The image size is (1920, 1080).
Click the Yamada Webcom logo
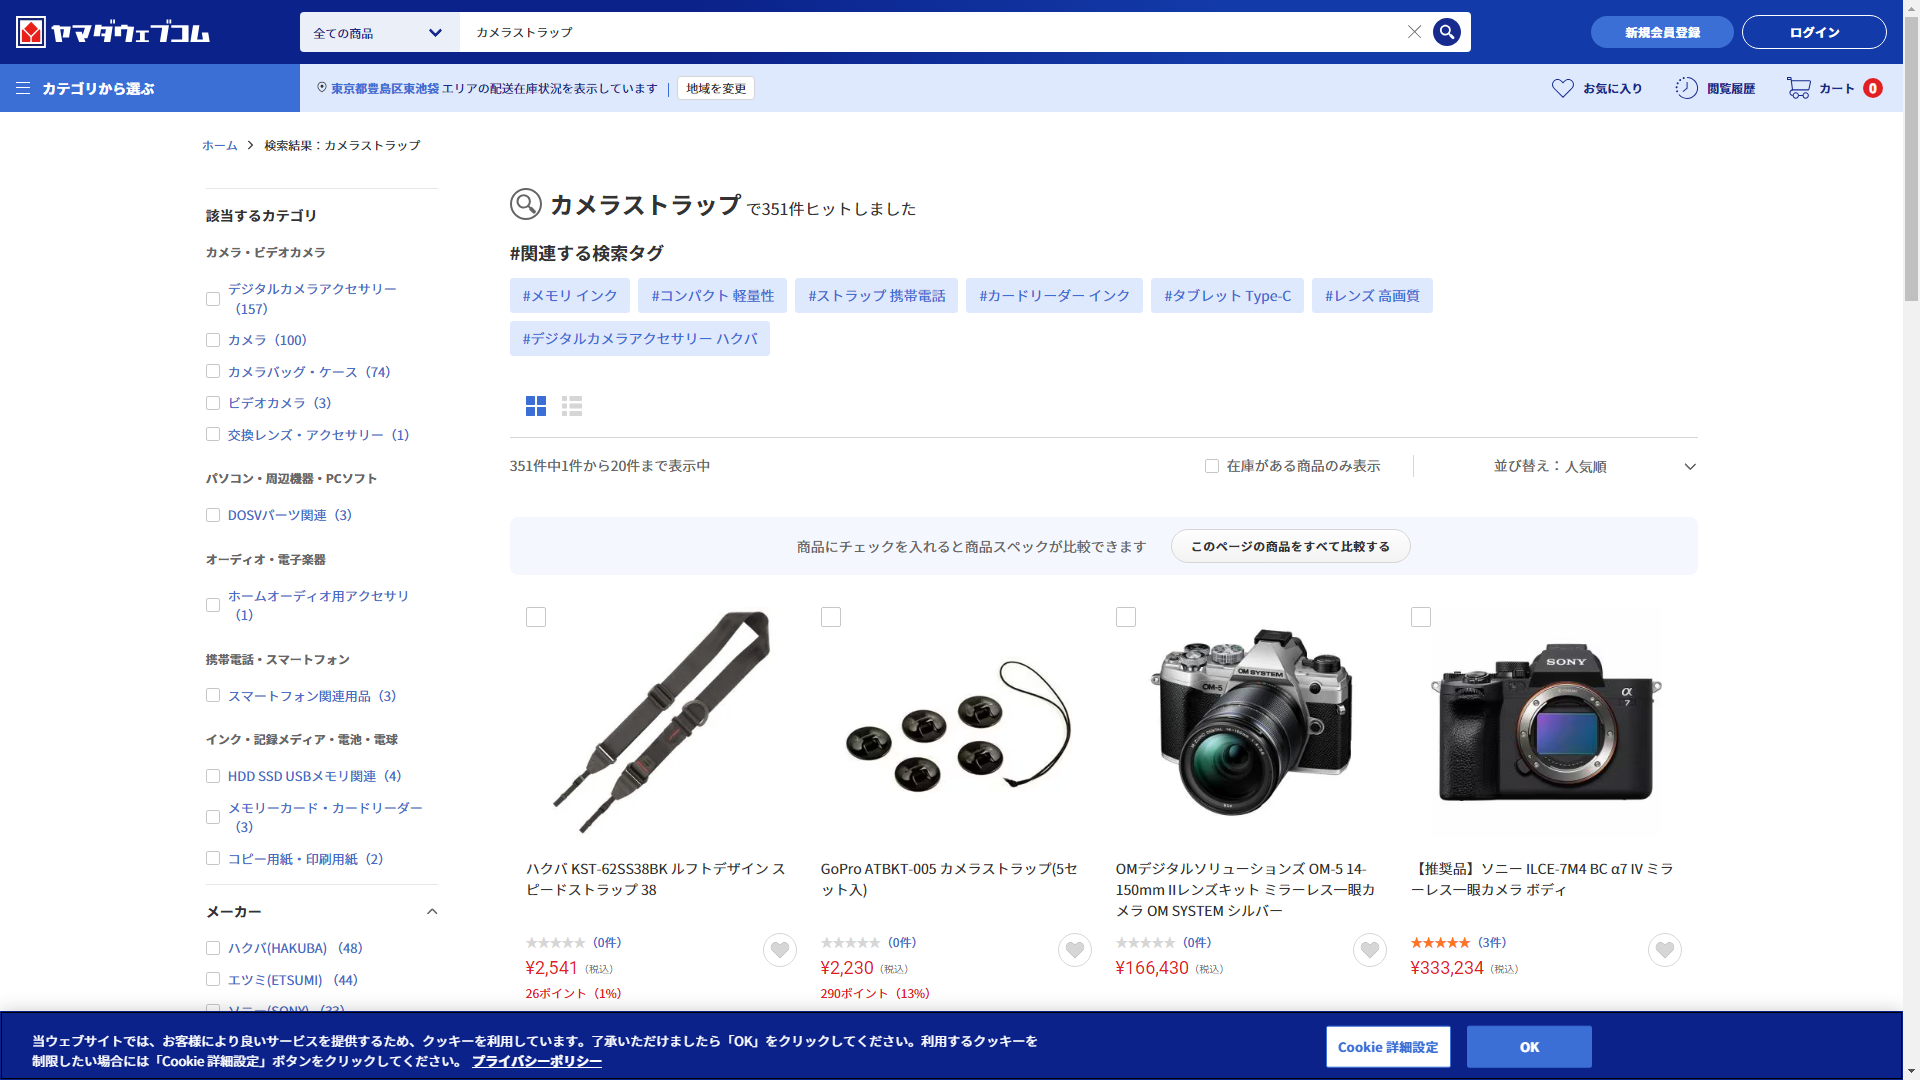click(x=112, y=32)
